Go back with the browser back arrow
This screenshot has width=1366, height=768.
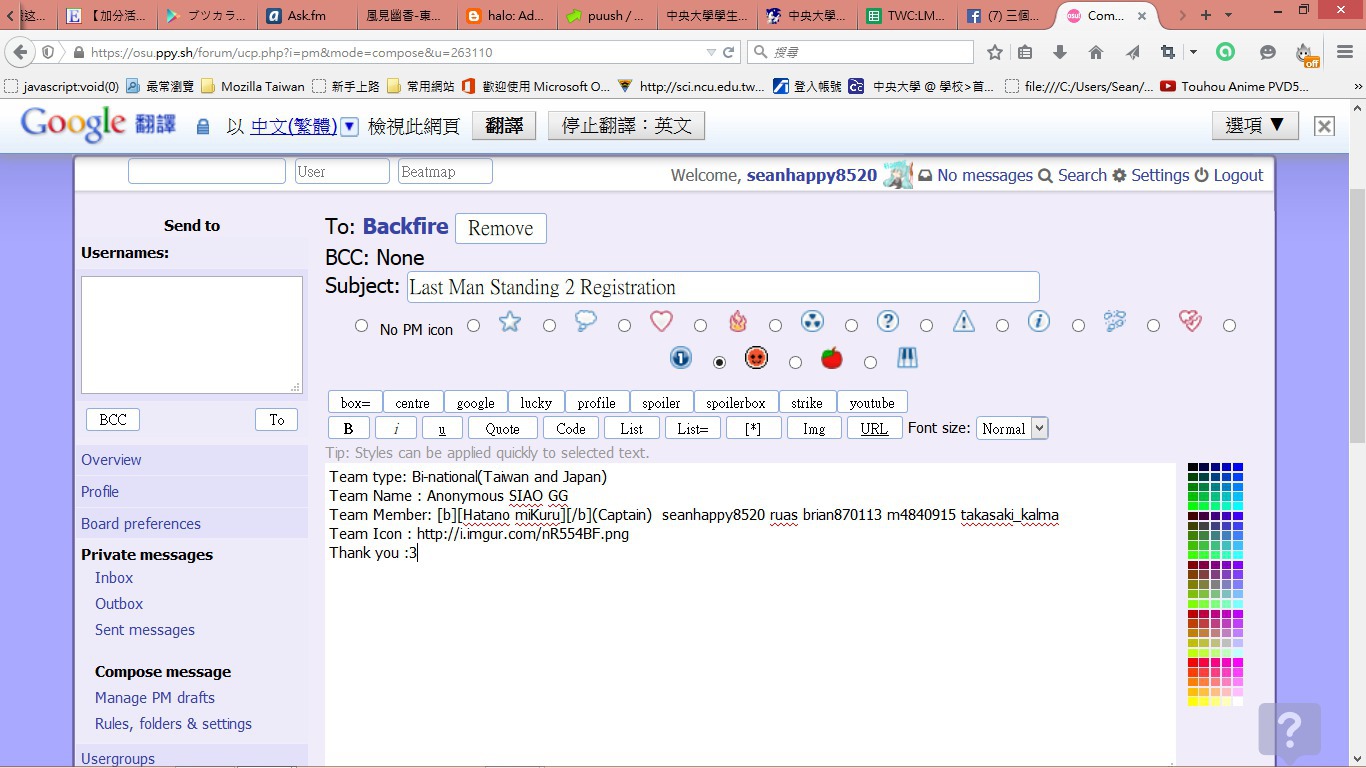(18, 52)
